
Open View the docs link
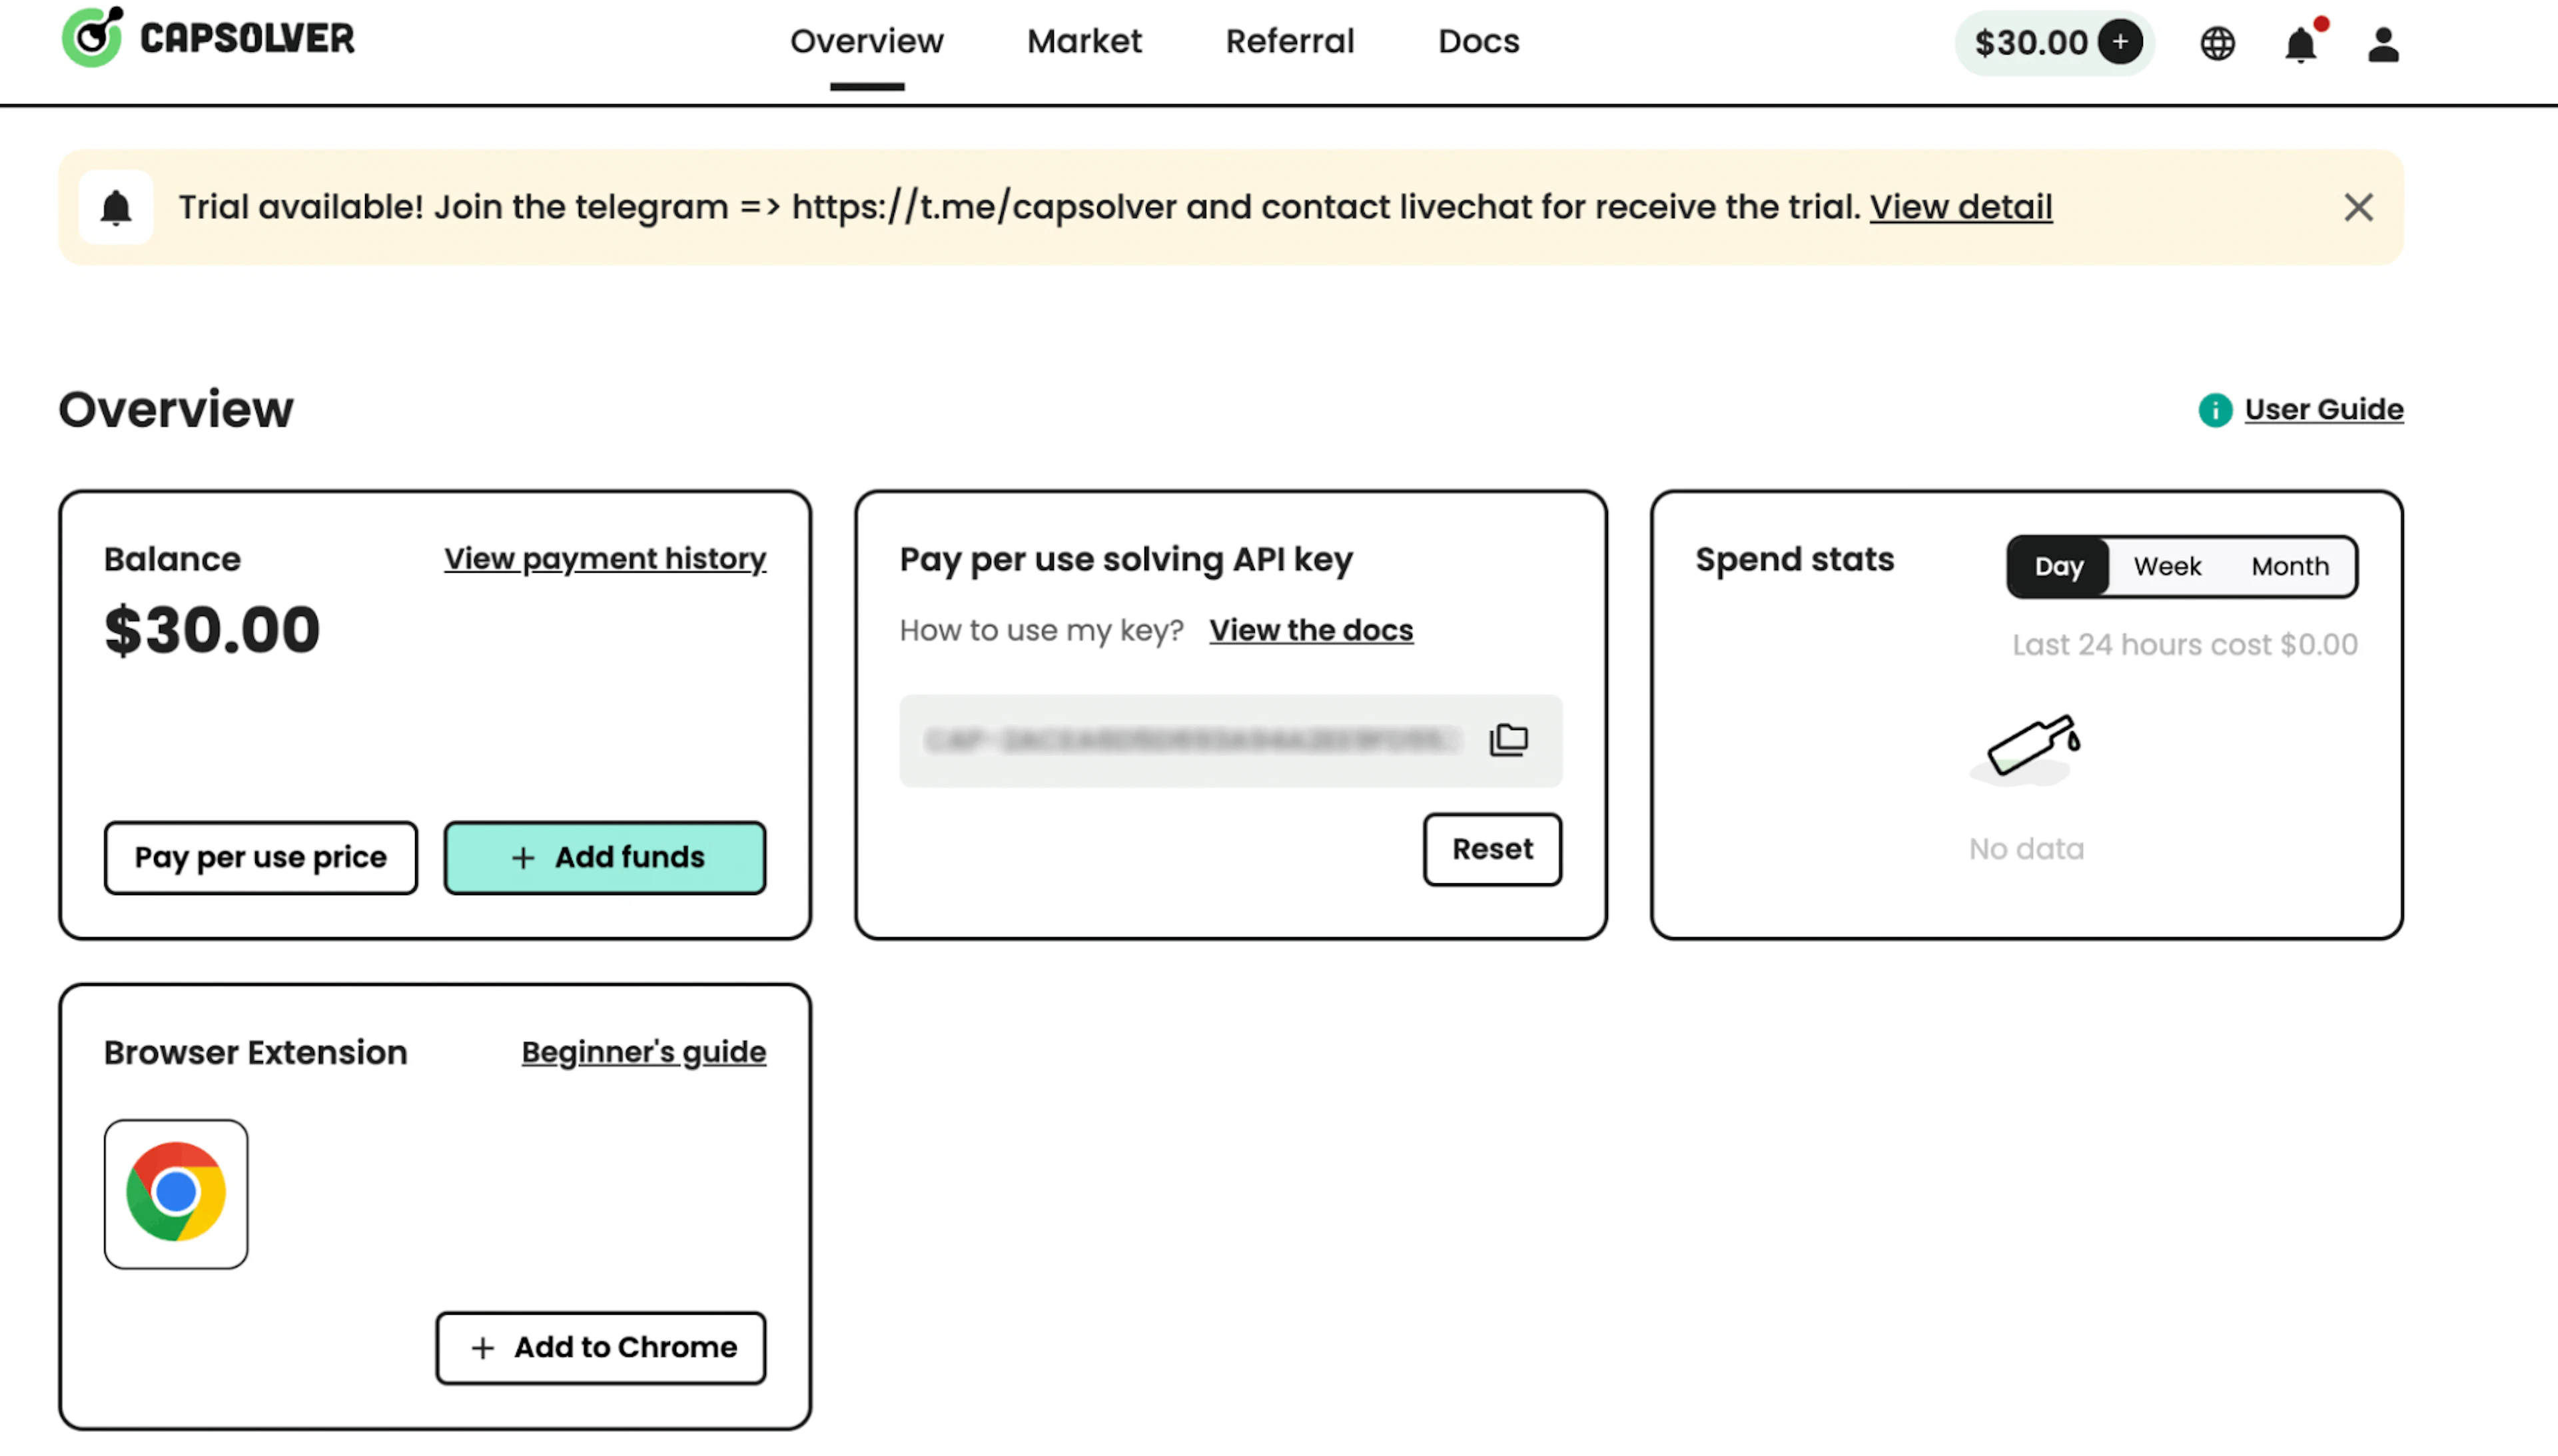click(x=1311, y=630)
